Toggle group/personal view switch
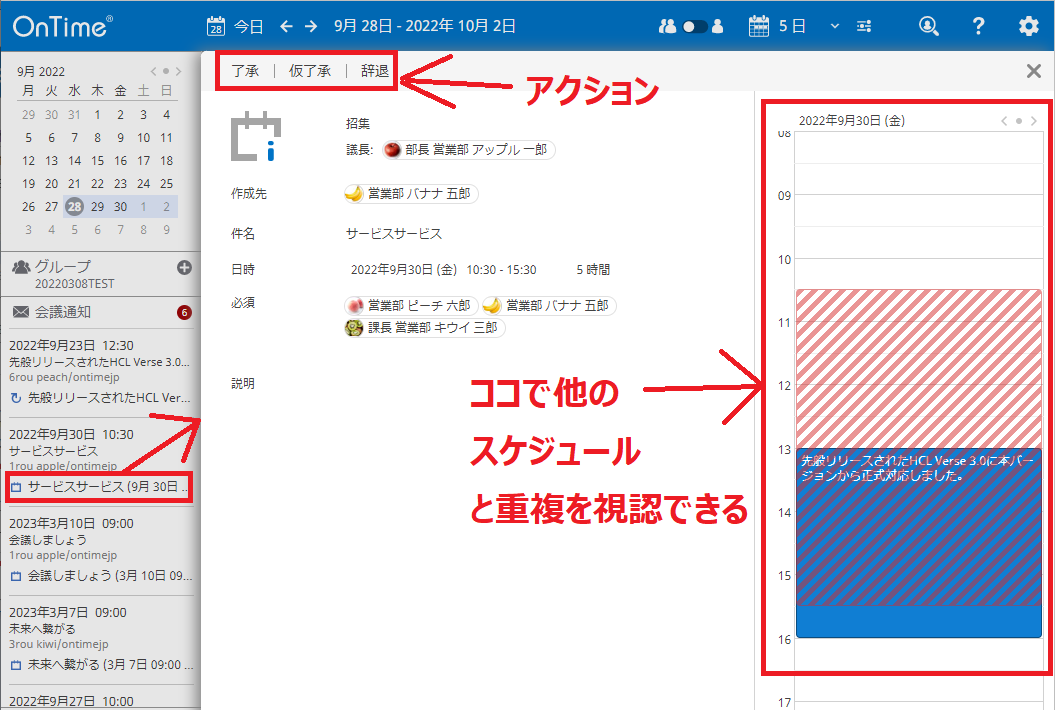The height and width of the screenshot is (710, 1055). point(695,26)
